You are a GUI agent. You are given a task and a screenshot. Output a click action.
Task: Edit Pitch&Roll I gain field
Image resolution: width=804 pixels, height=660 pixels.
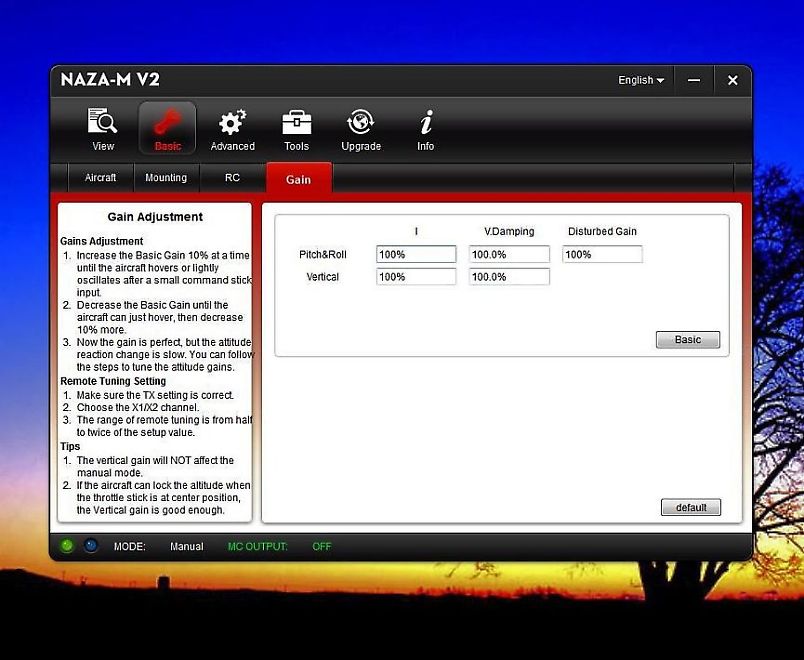pyautogui.click(x=416, y=254)
